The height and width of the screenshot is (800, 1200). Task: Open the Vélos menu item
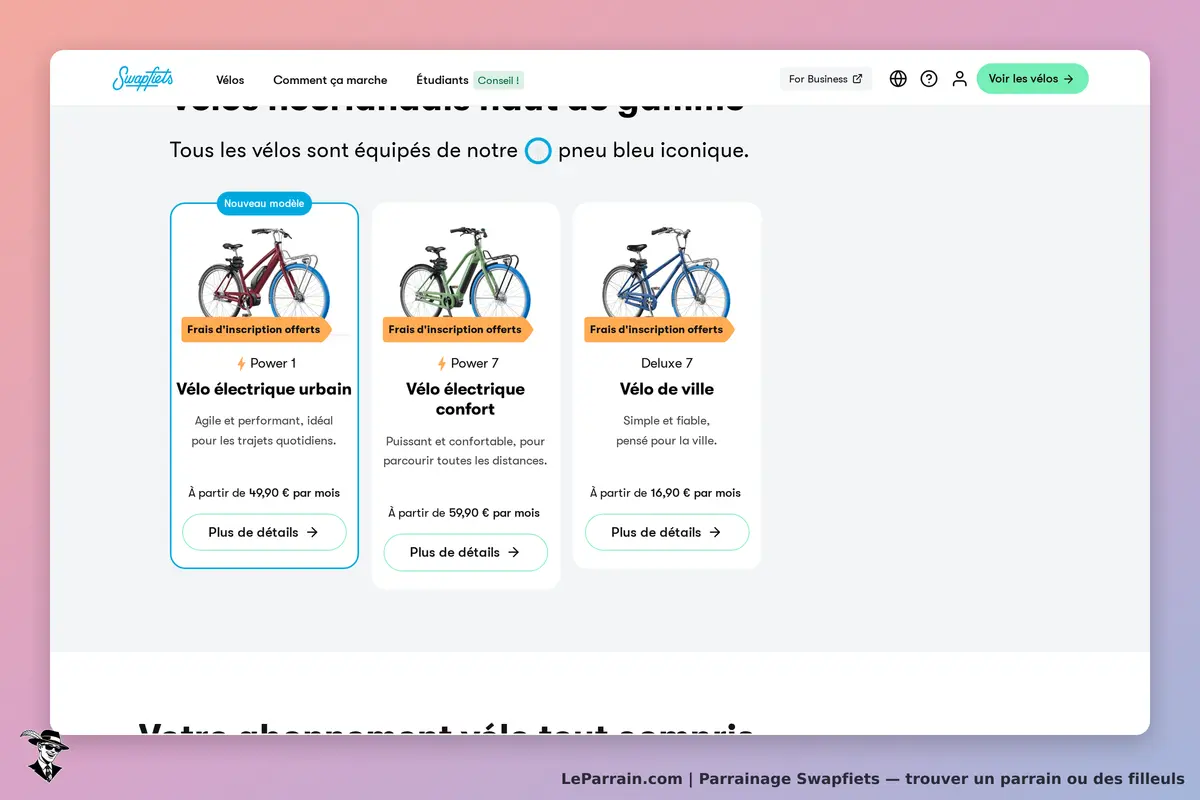[230, 80]
